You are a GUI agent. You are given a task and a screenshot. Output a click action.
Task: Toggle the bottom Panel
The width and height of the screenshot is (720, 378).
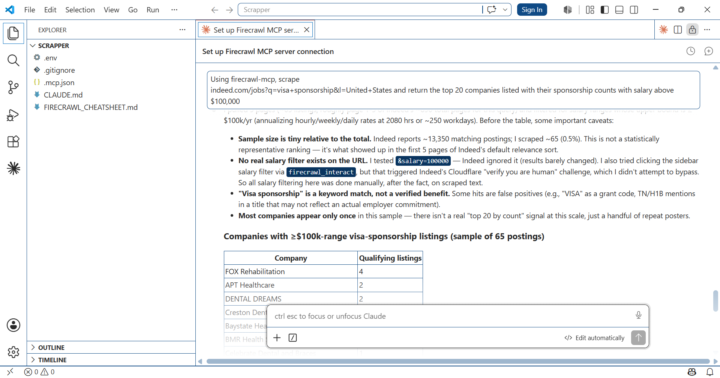pyautogui.click(x=619, y=10)
